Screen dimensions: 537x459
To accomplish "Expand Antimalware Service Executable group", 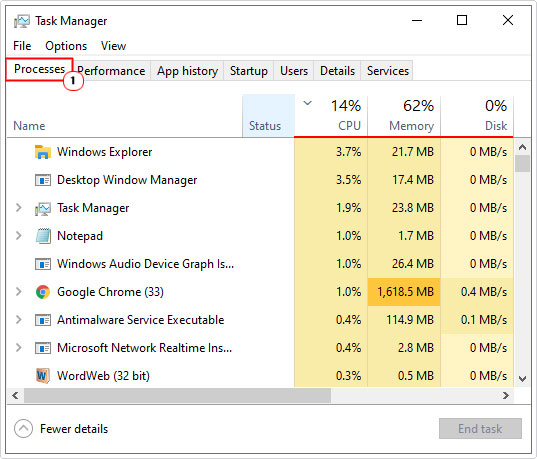I will pos(19,320).
